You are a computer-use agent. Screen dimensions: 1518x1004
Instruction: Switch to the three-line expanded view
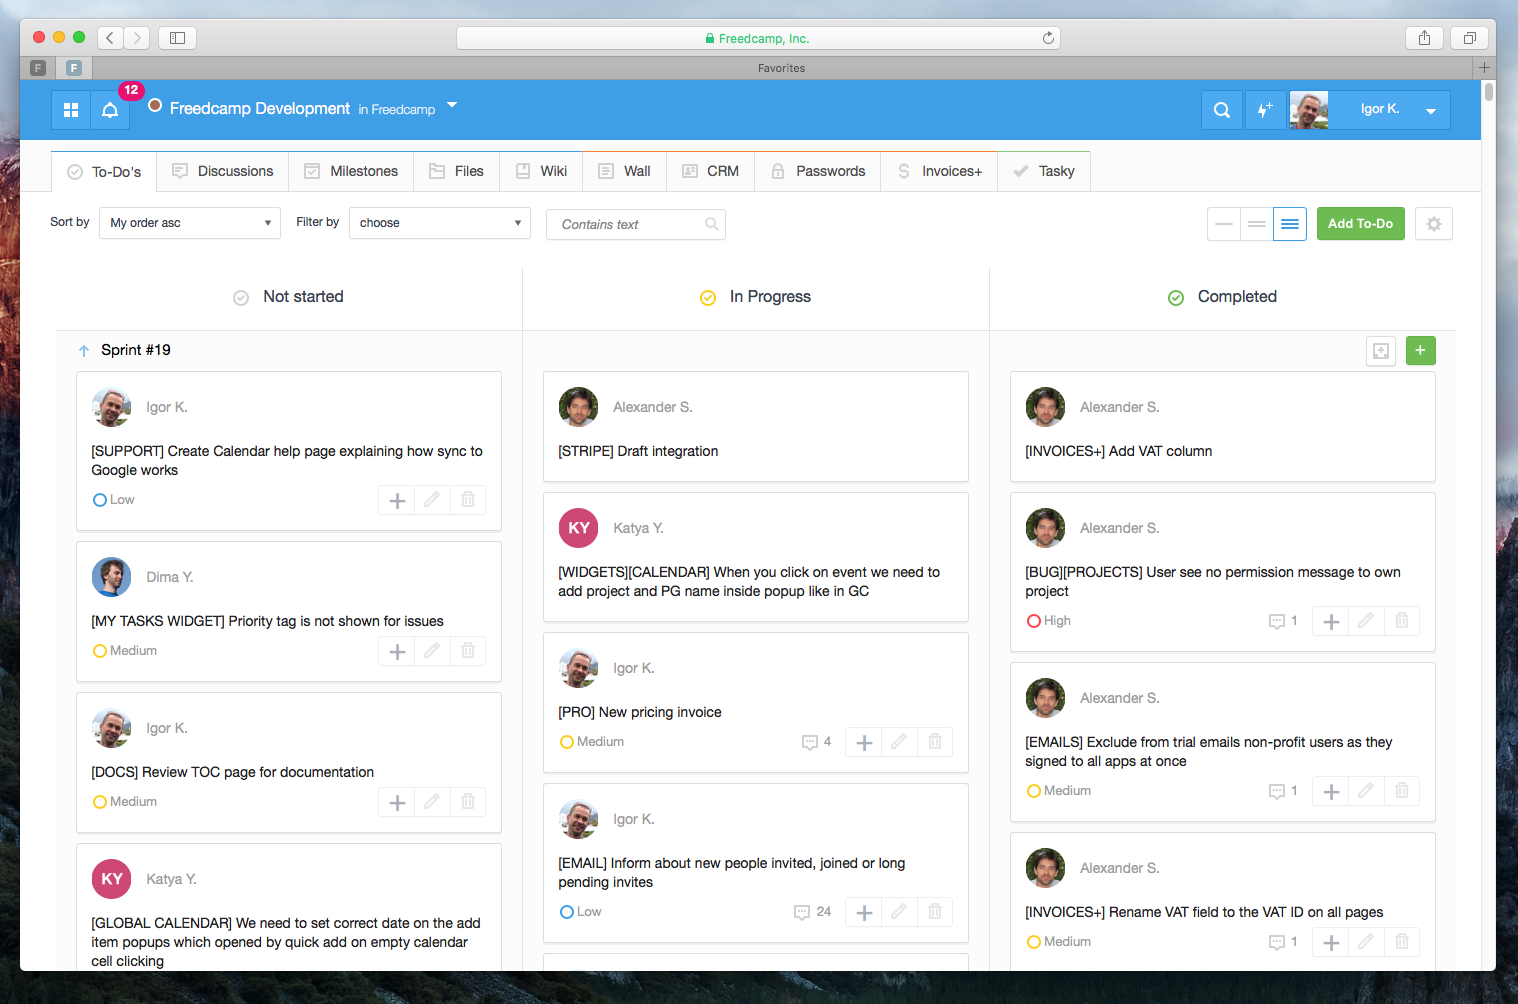1290,224
